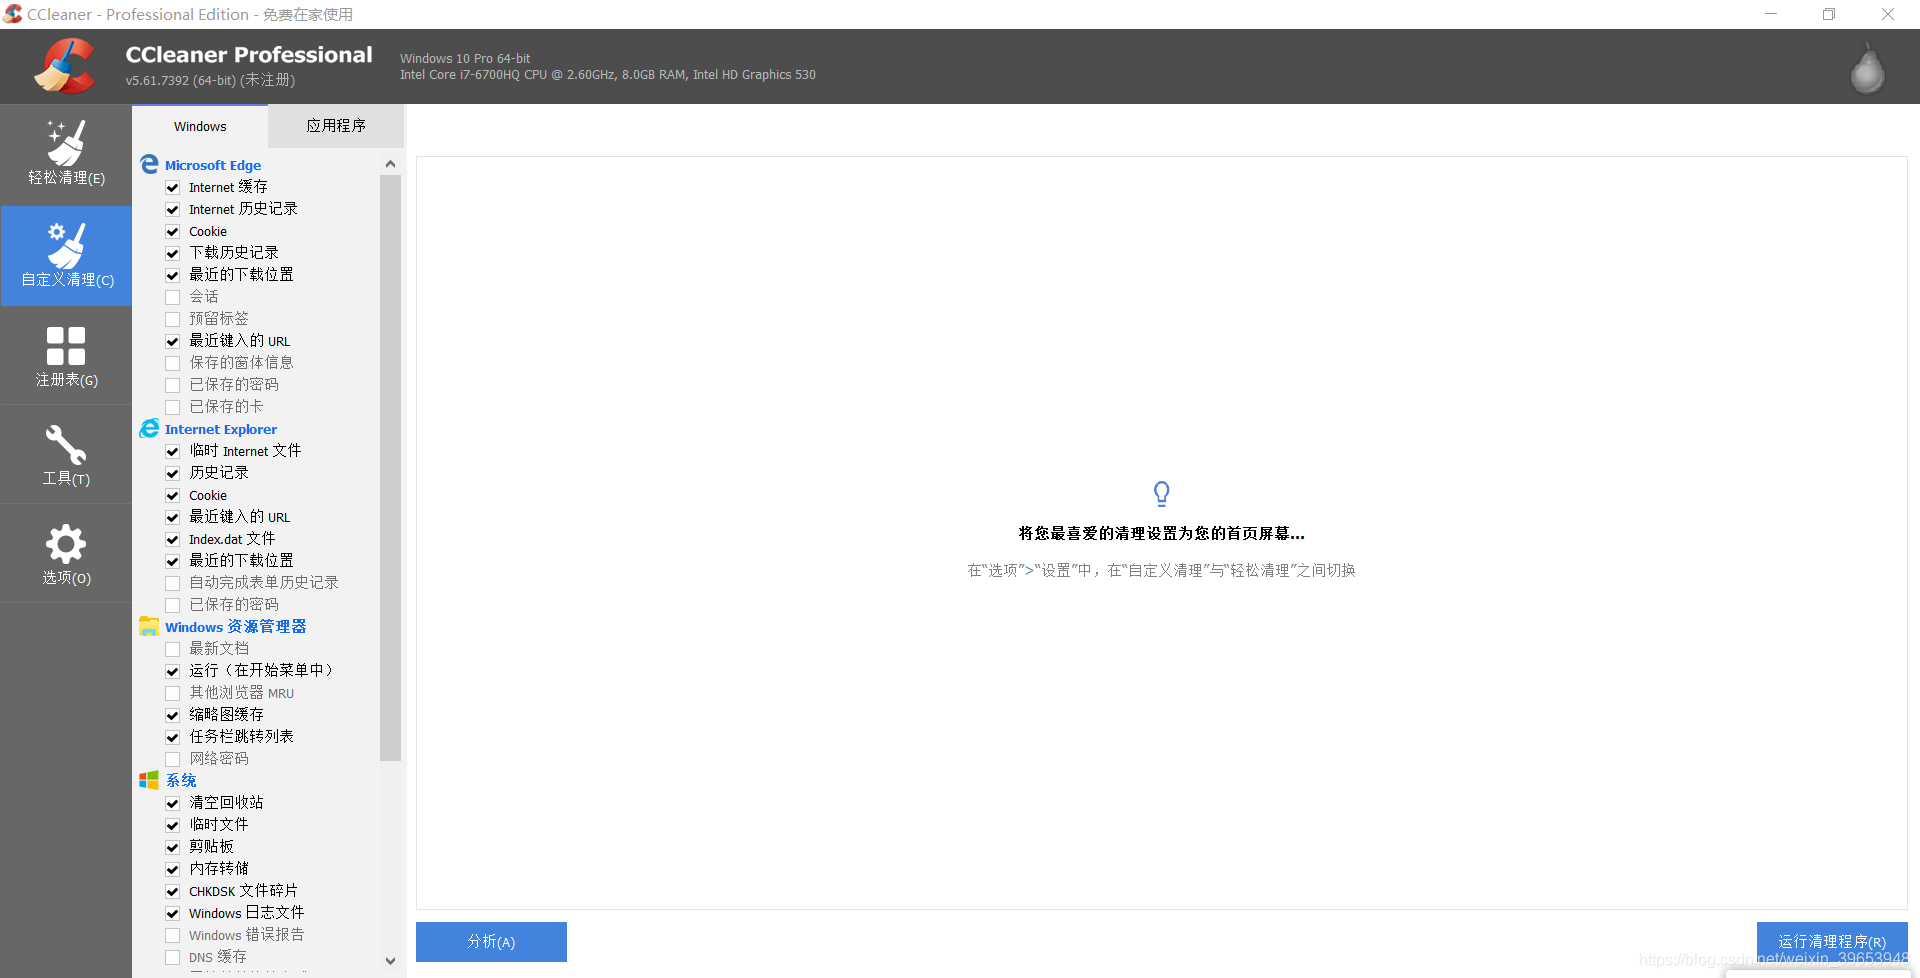This screenshot has width=1920, height=978.
Task: Switch to the Windows tab
Action: (200, 126)
